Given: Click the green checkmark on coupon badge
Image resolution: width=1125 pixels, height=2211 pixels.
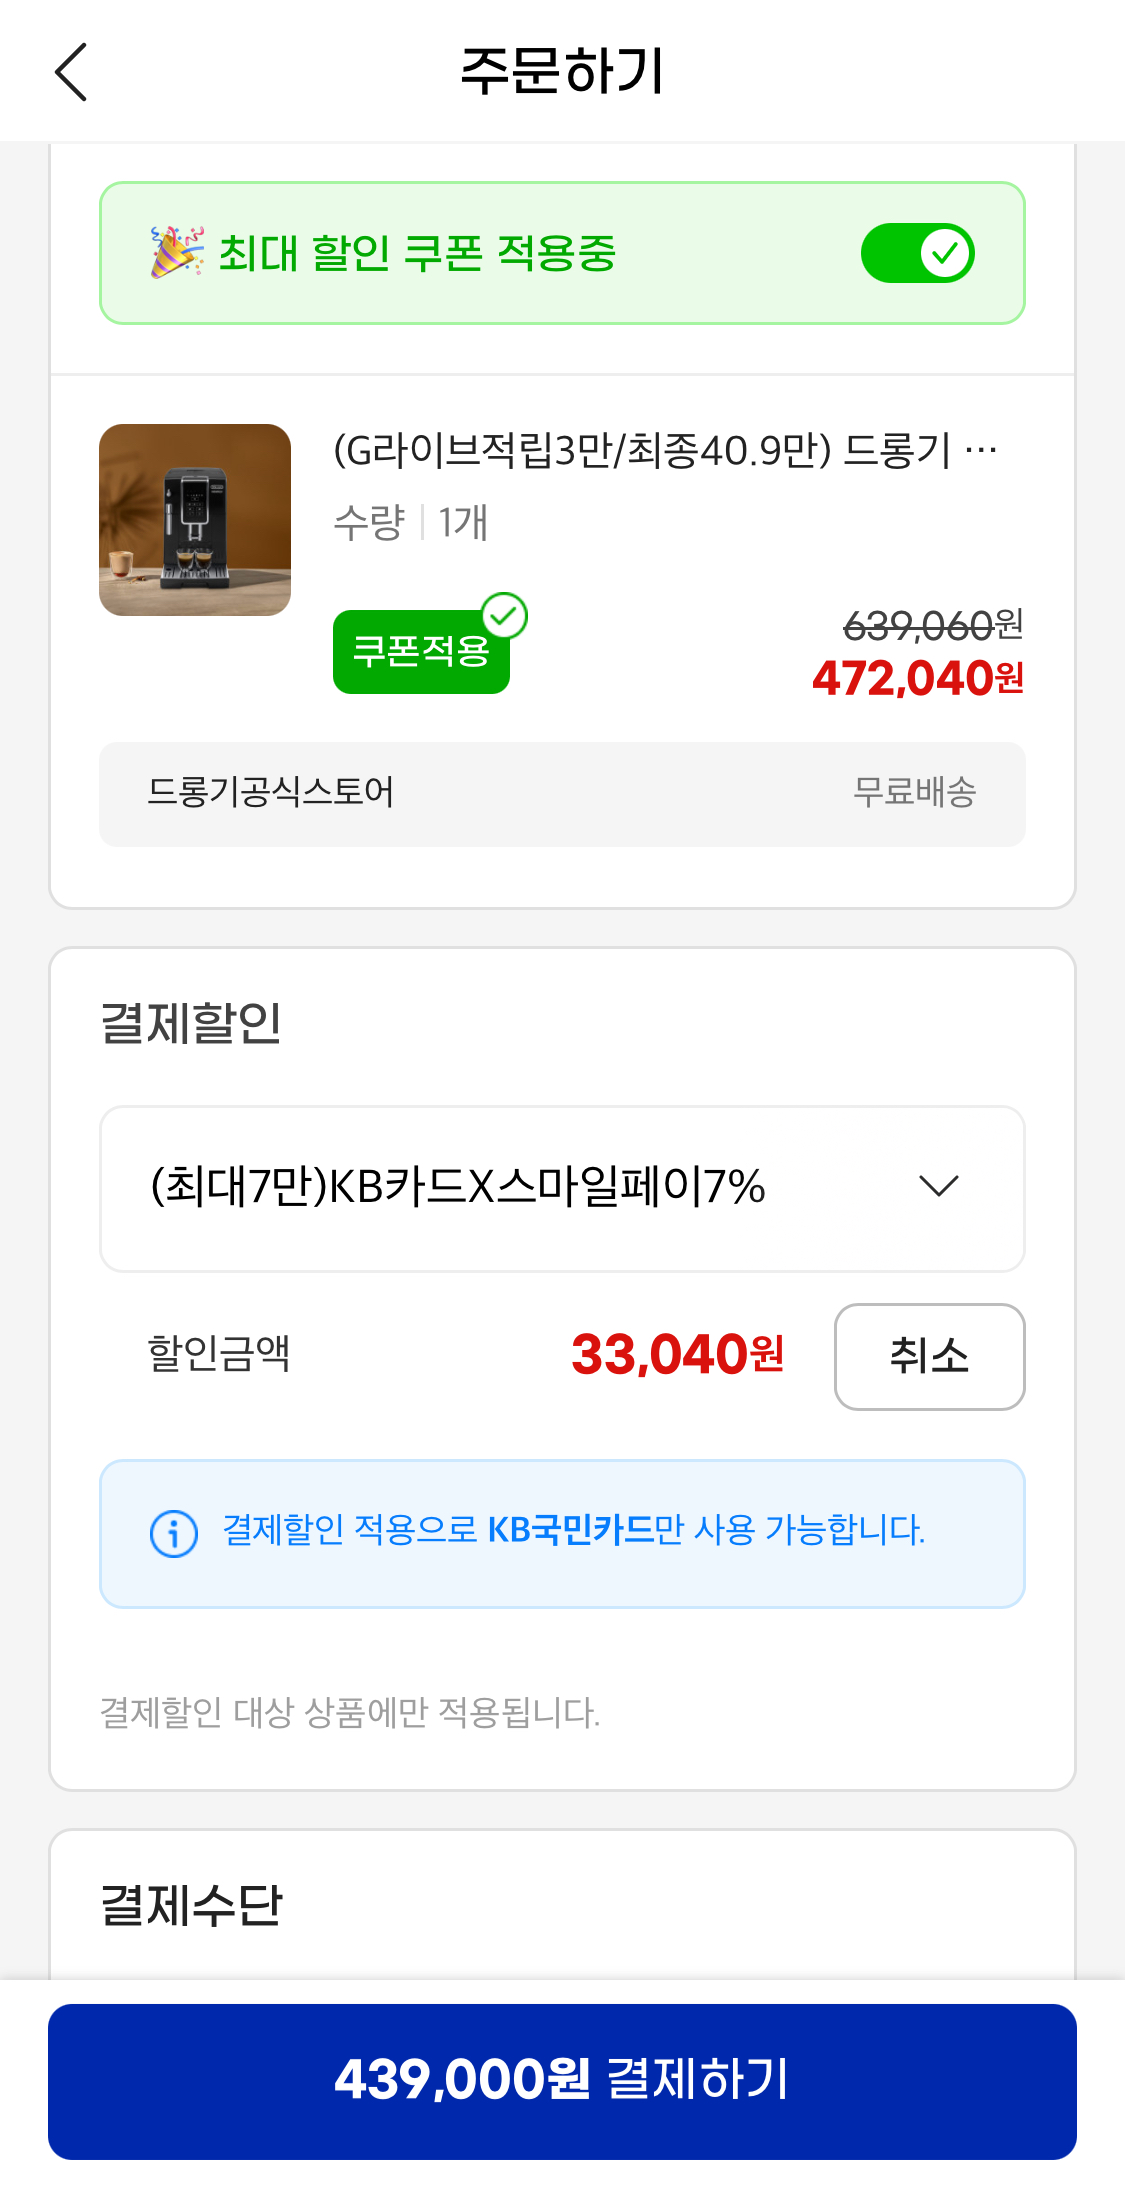Looking at the screenshot, I should (x=505, y=616).
